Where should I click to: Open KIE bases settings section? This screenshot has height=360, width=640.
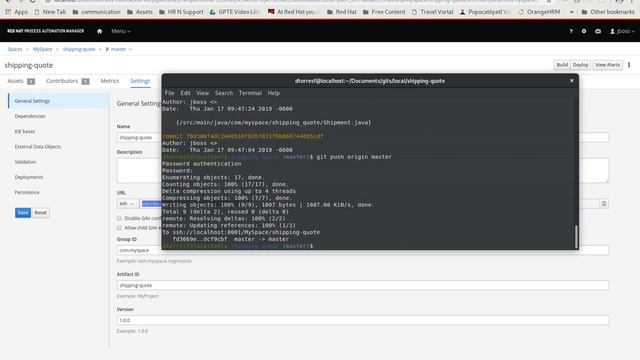24,131
